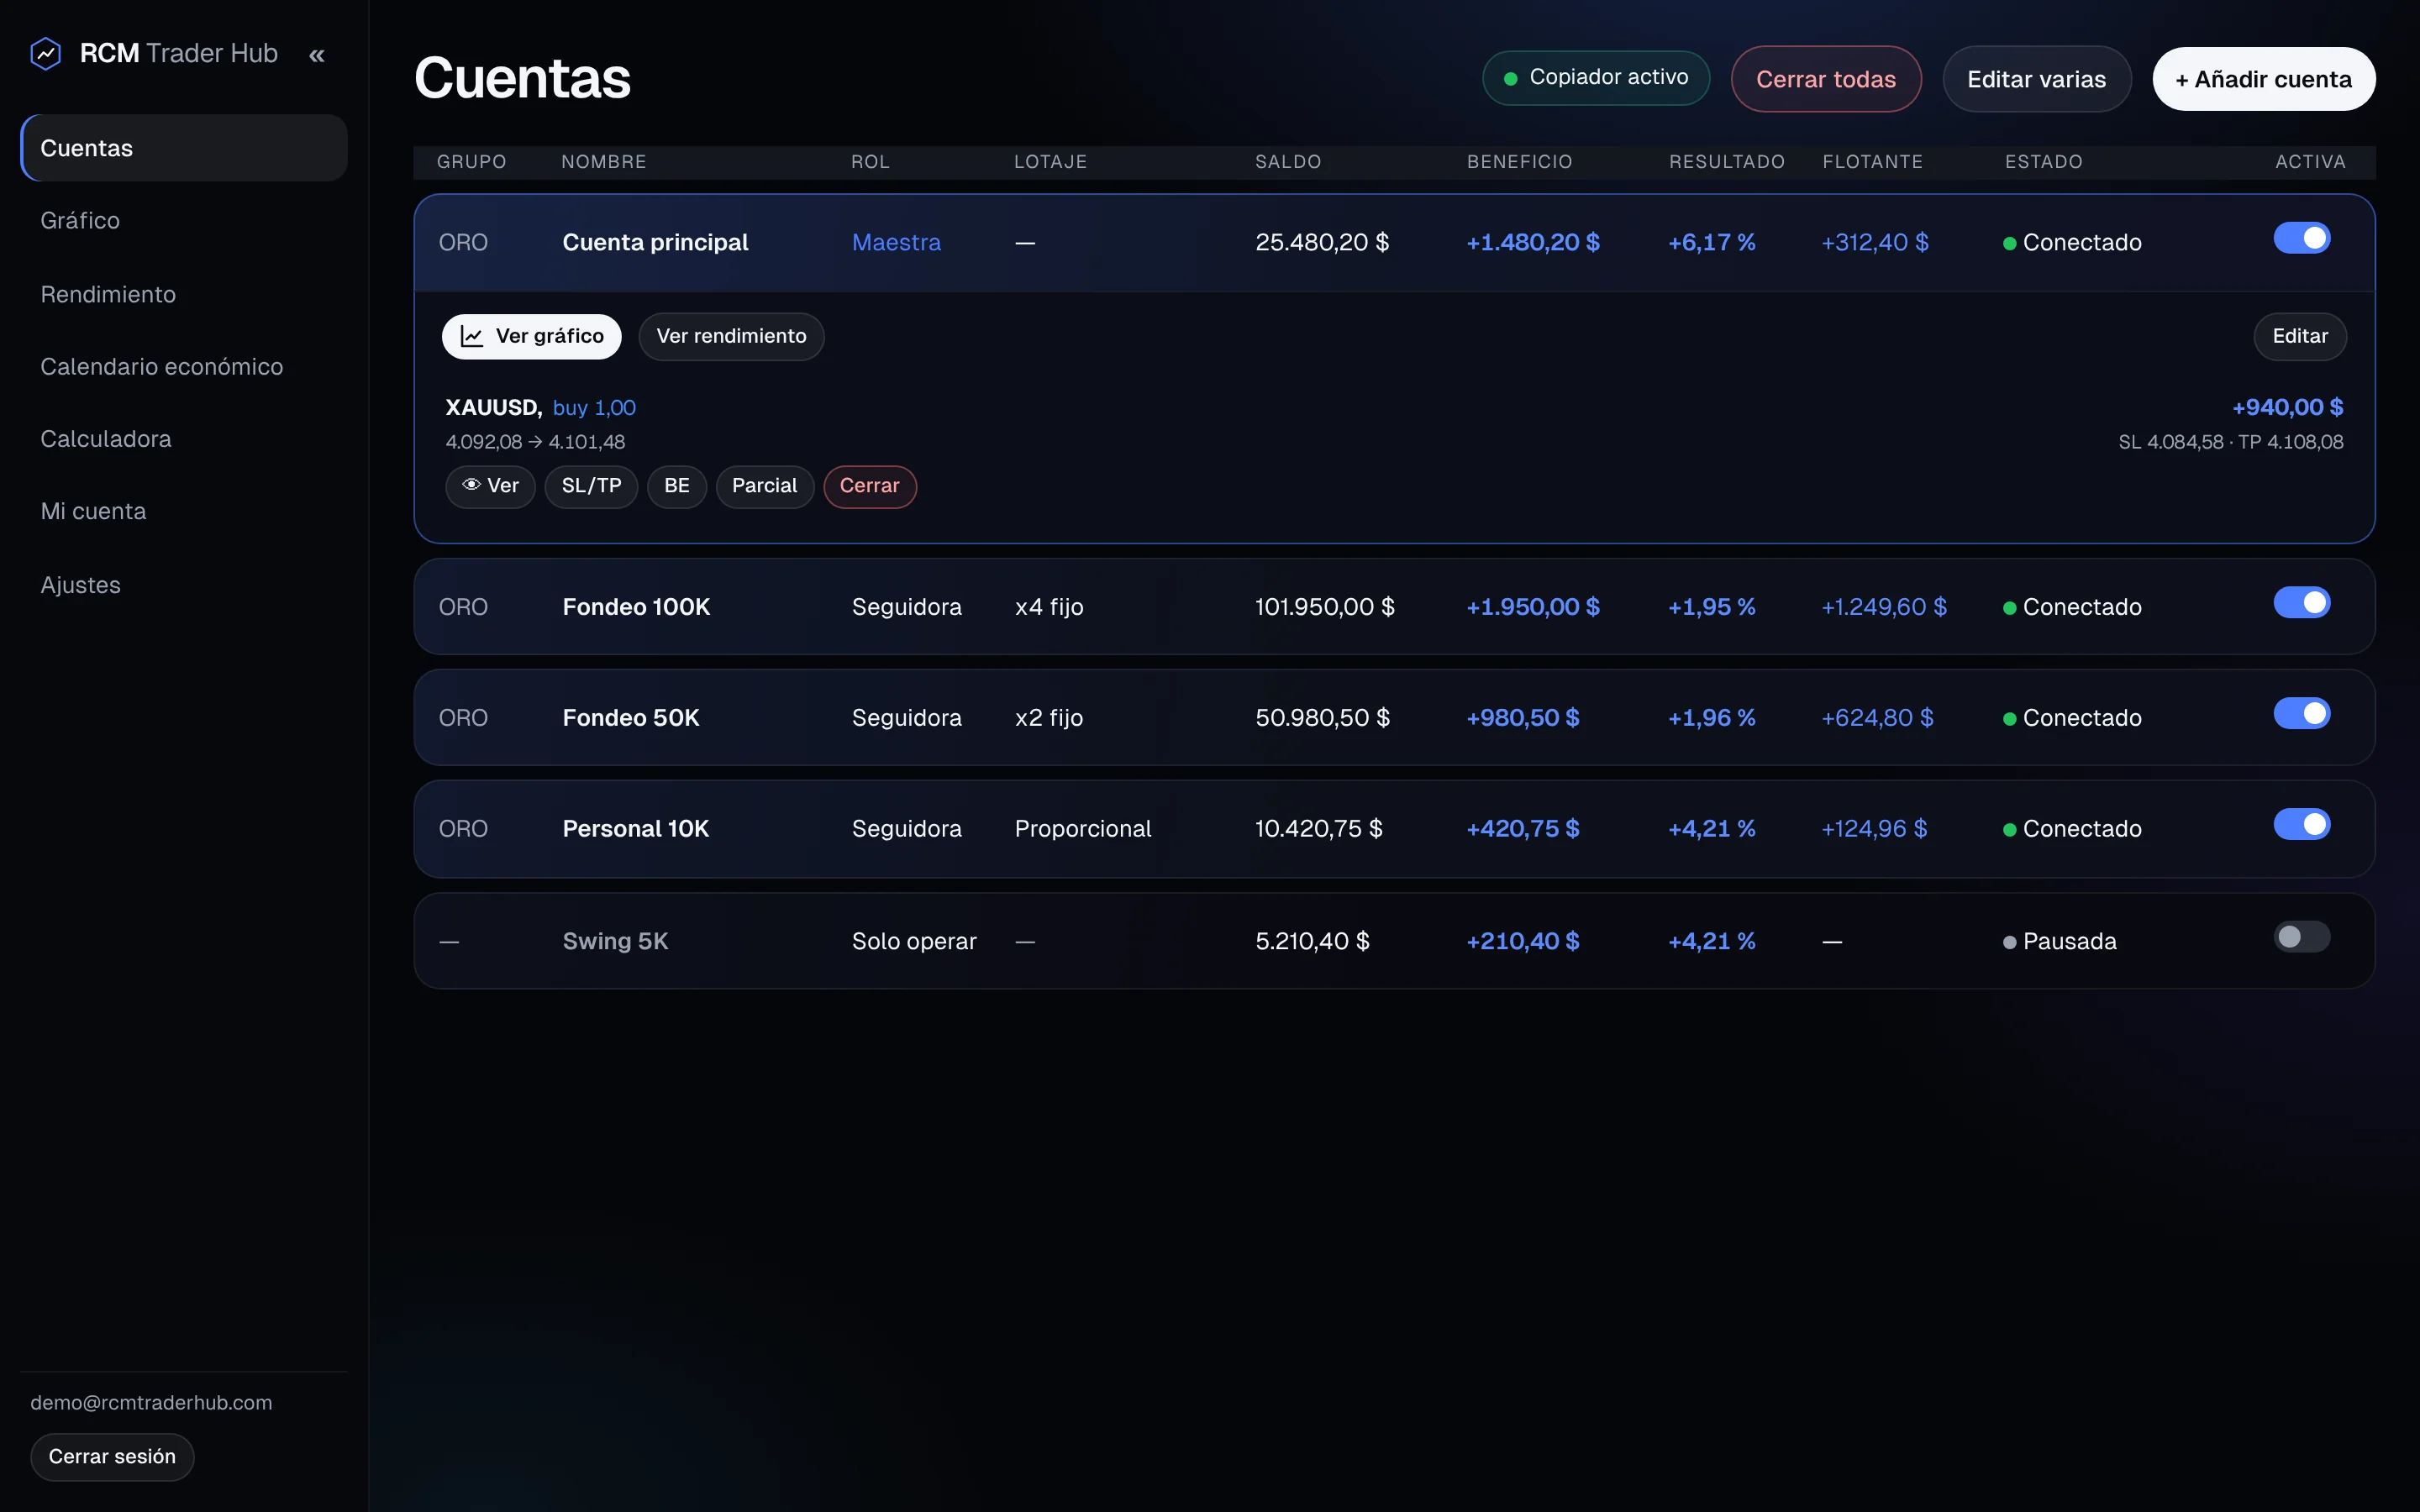Click the SALDO column header

click(x=1288, y=162)
